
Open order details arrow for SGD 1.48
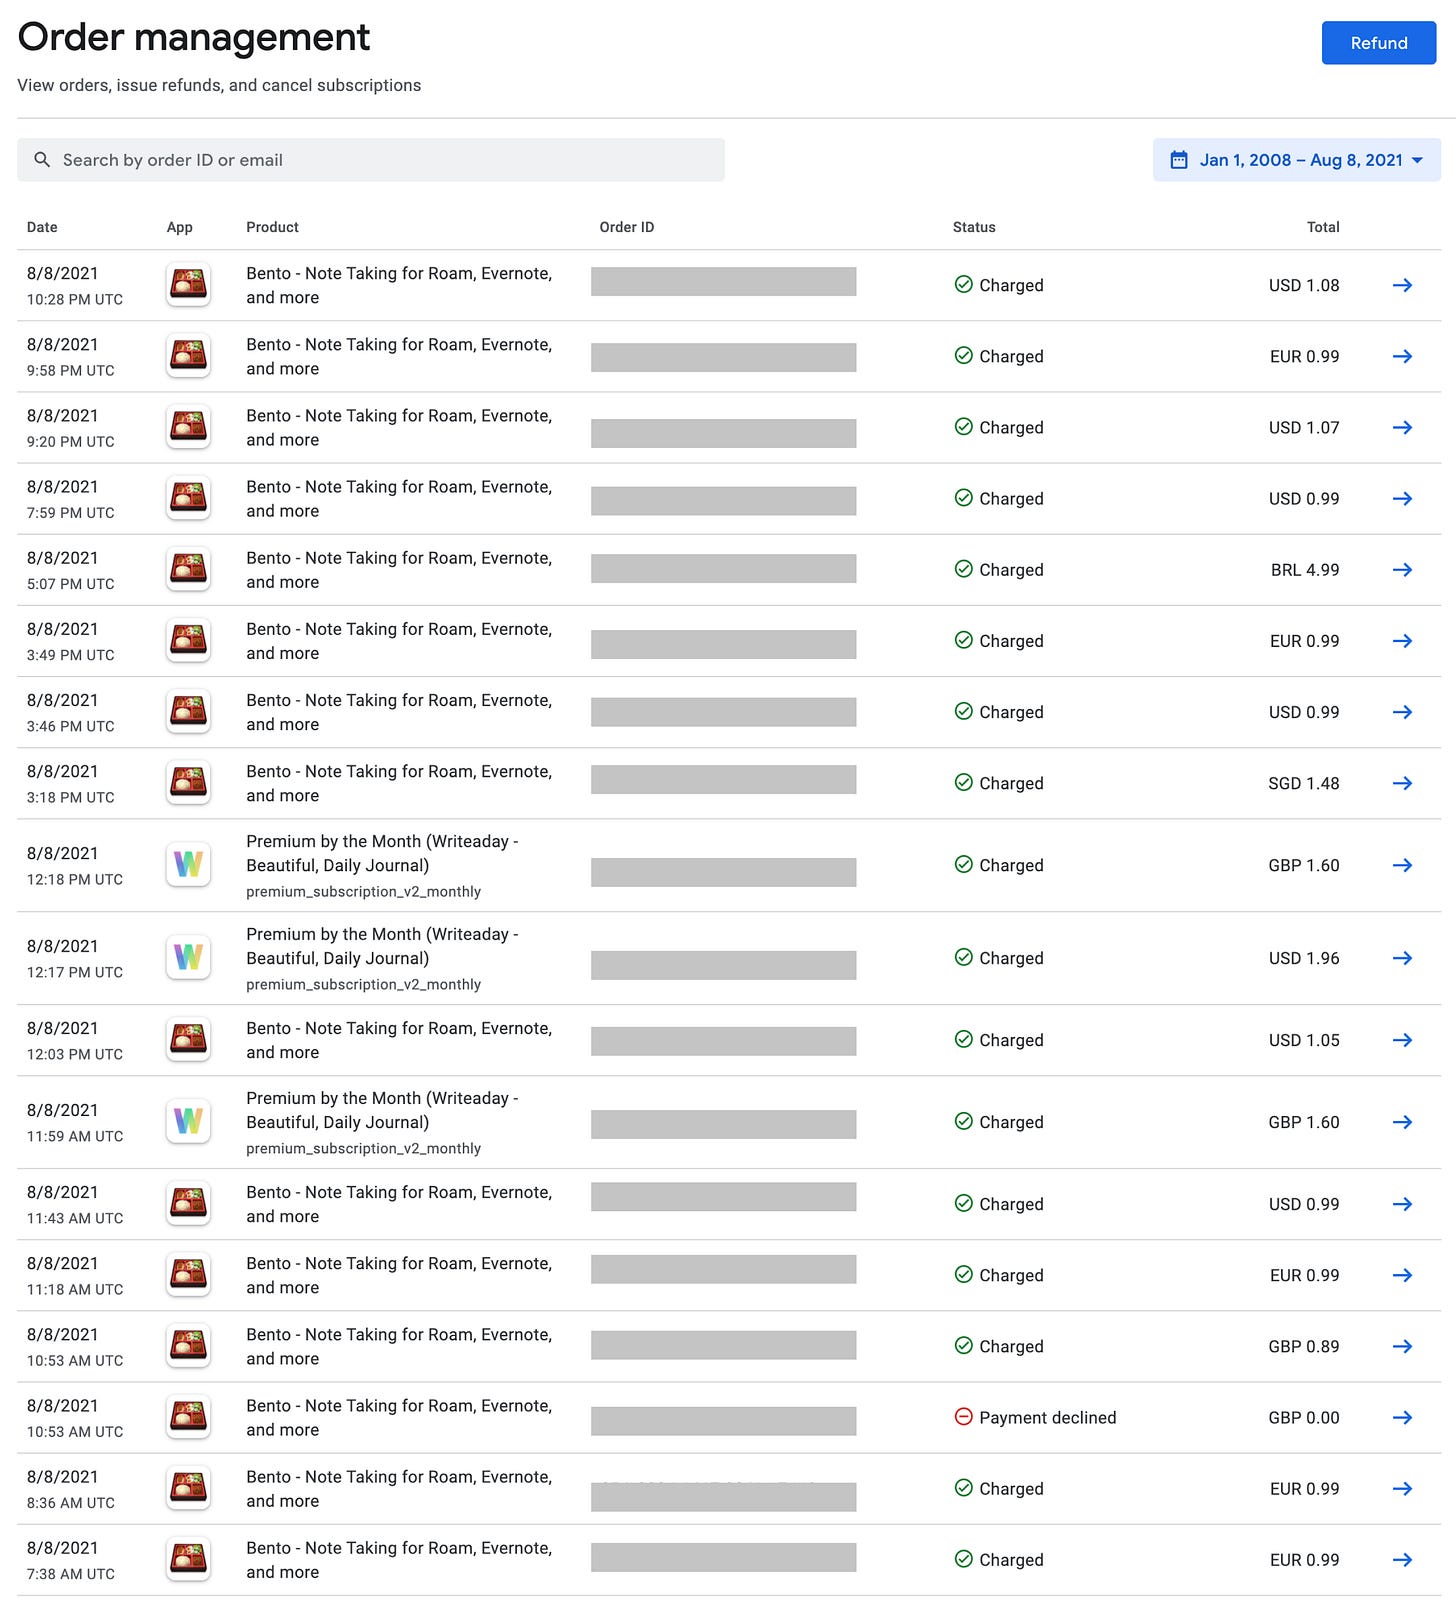pyautogui.click(x=1402, y=783)
